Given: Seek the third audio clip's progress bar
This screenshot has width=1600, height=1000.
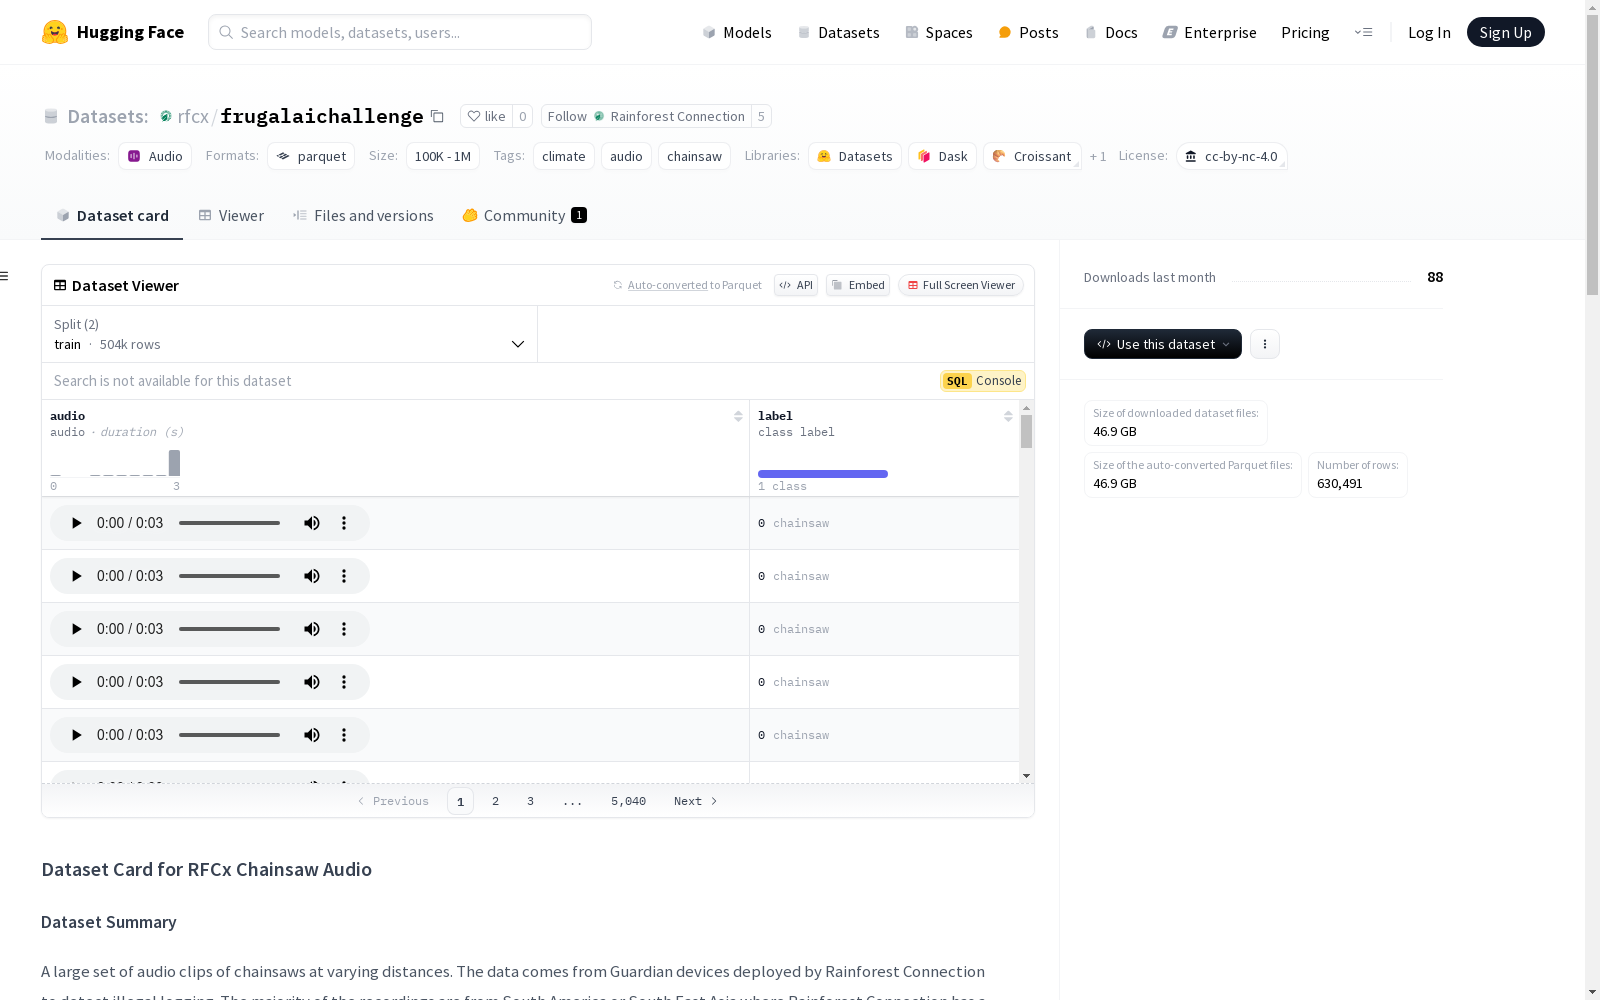Looking at the screenshot, I should 230,629.
